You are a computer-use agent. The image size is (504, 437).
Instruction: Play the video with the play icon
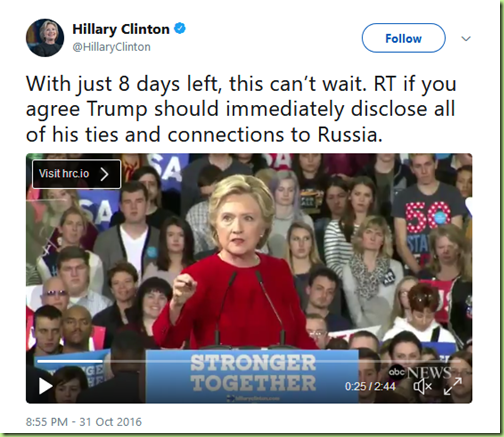click(45, 386)
